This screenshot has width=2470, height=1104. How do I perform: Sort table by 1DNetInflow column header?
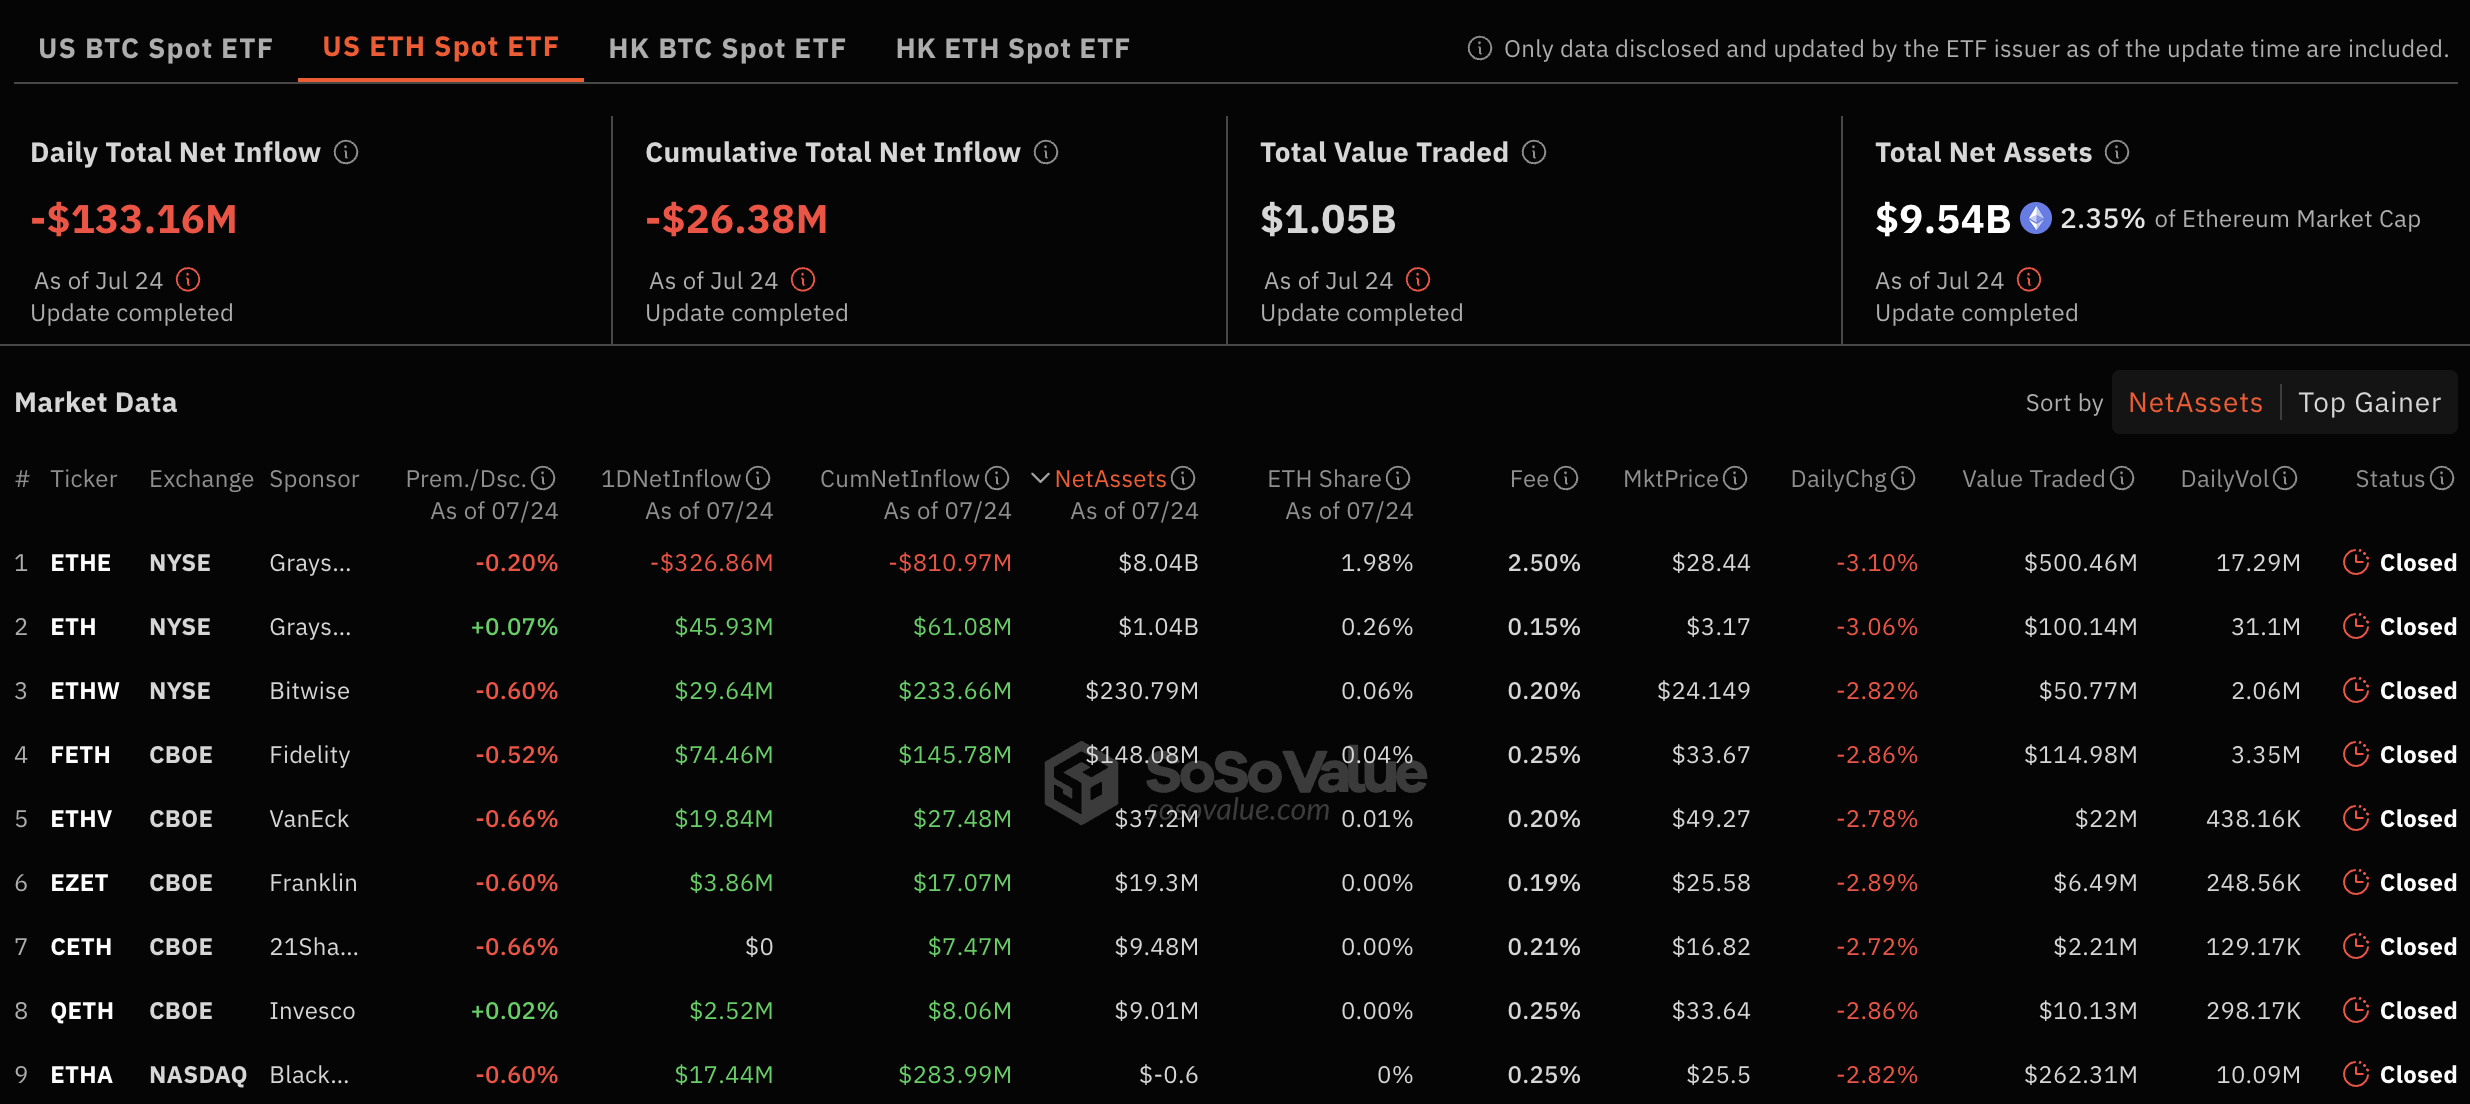pyautogui.click(x=670, y=478)
